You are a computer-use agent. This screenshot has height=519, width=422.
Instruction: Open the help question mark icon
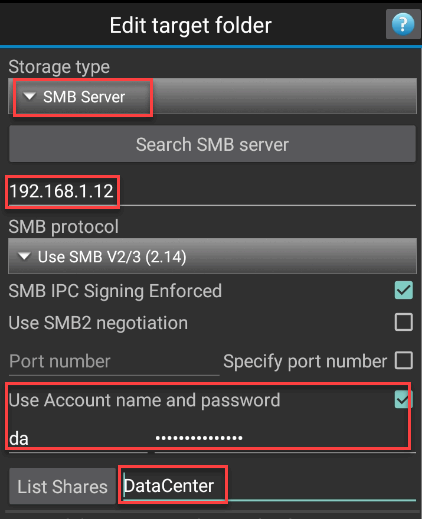pos(403,24)
